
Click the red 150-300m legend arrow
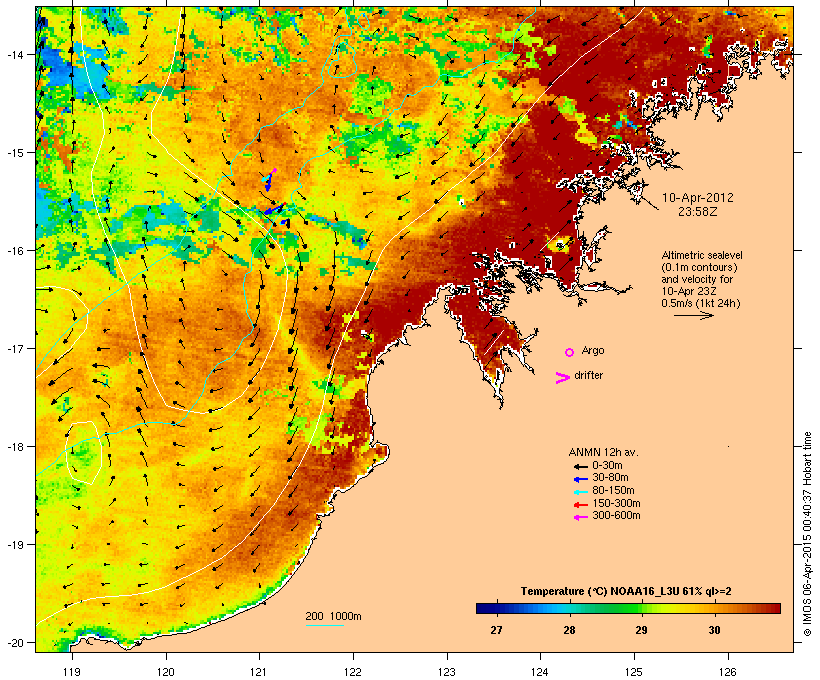pyautogui.click(x=581, y=505)
